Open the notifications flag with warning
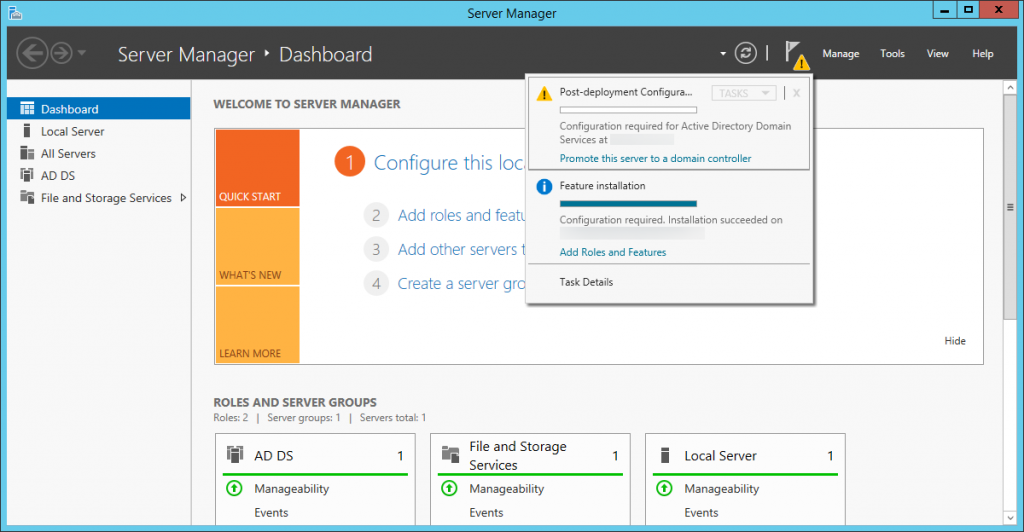1024x532 pixels. click(x=796, y=55)
